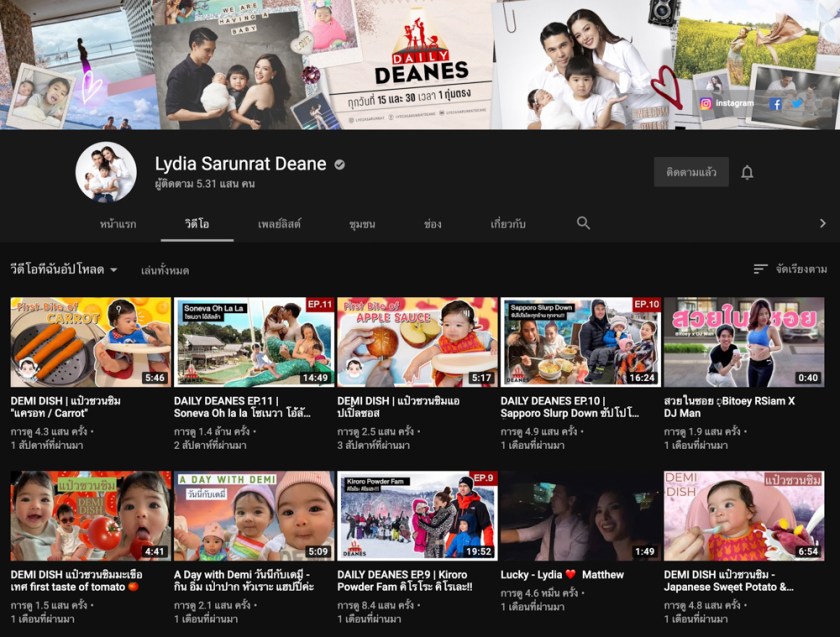
Task: Open the DAILY DEANES EP.11 Soneva thumbnail
Action: (x=254, y=342)
